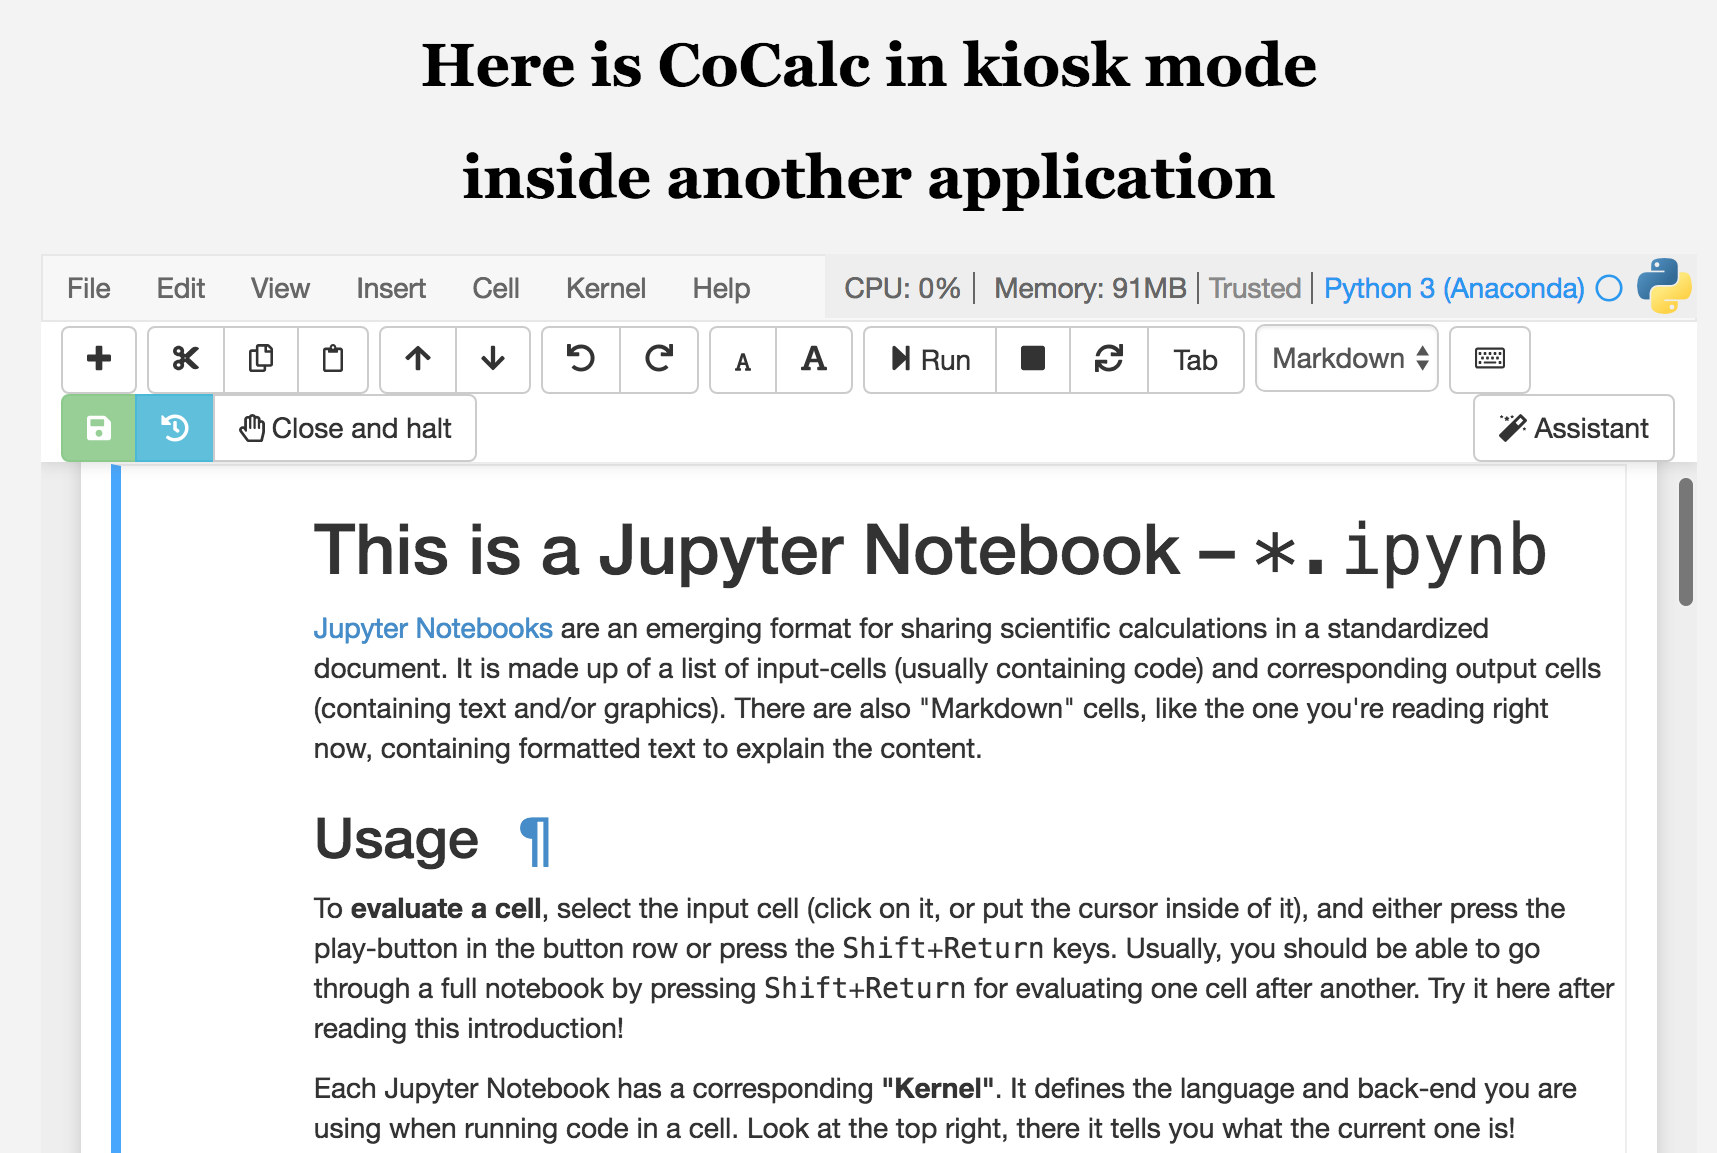Move cell up with arrow icon
The width and height of the screenshot is (1717, 1153).
pyautogui.click(x=418, y=359)
